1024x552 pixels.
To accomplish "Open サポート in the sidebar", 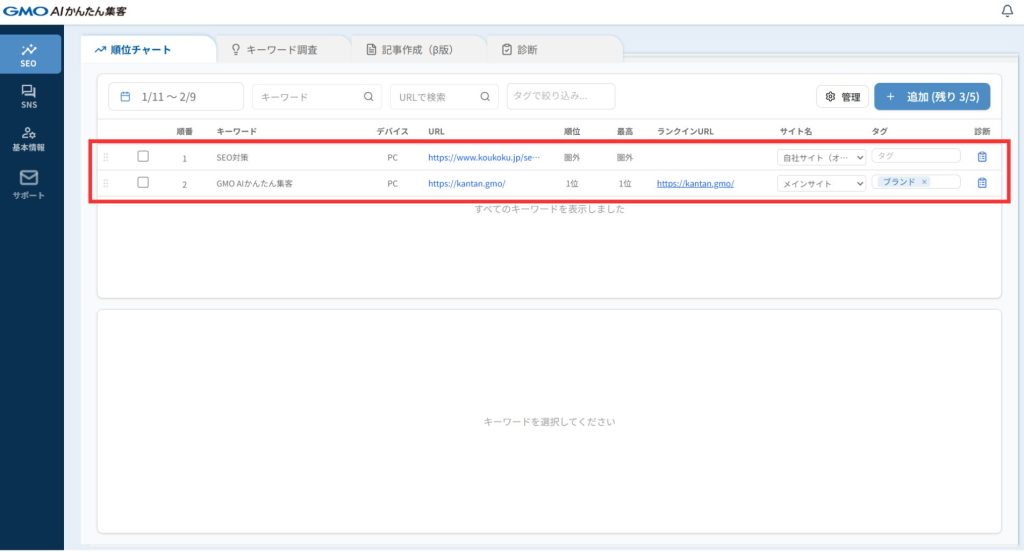I will click(x=29, y=183).
